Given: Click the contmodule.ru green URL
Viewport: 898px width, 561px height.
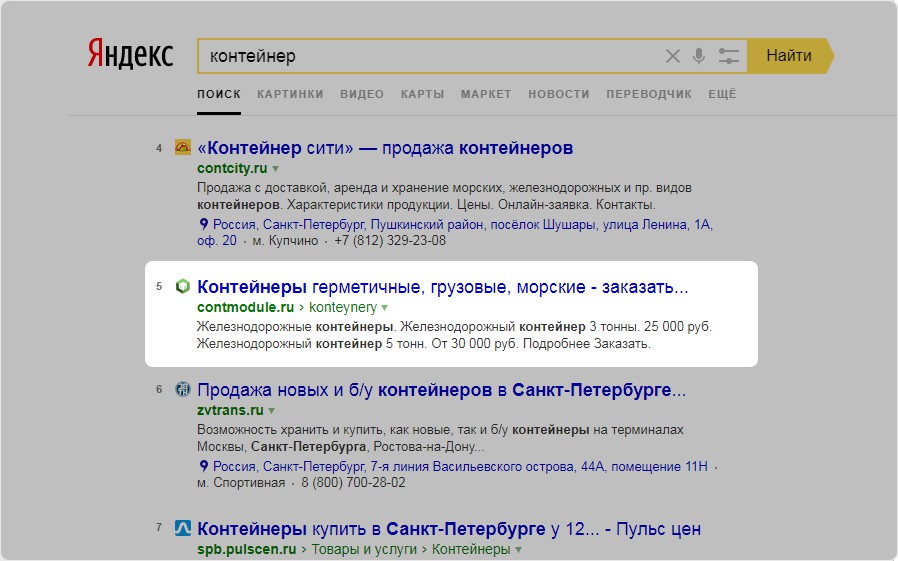Looking at the screenshot, I should [x=245, y=307].
